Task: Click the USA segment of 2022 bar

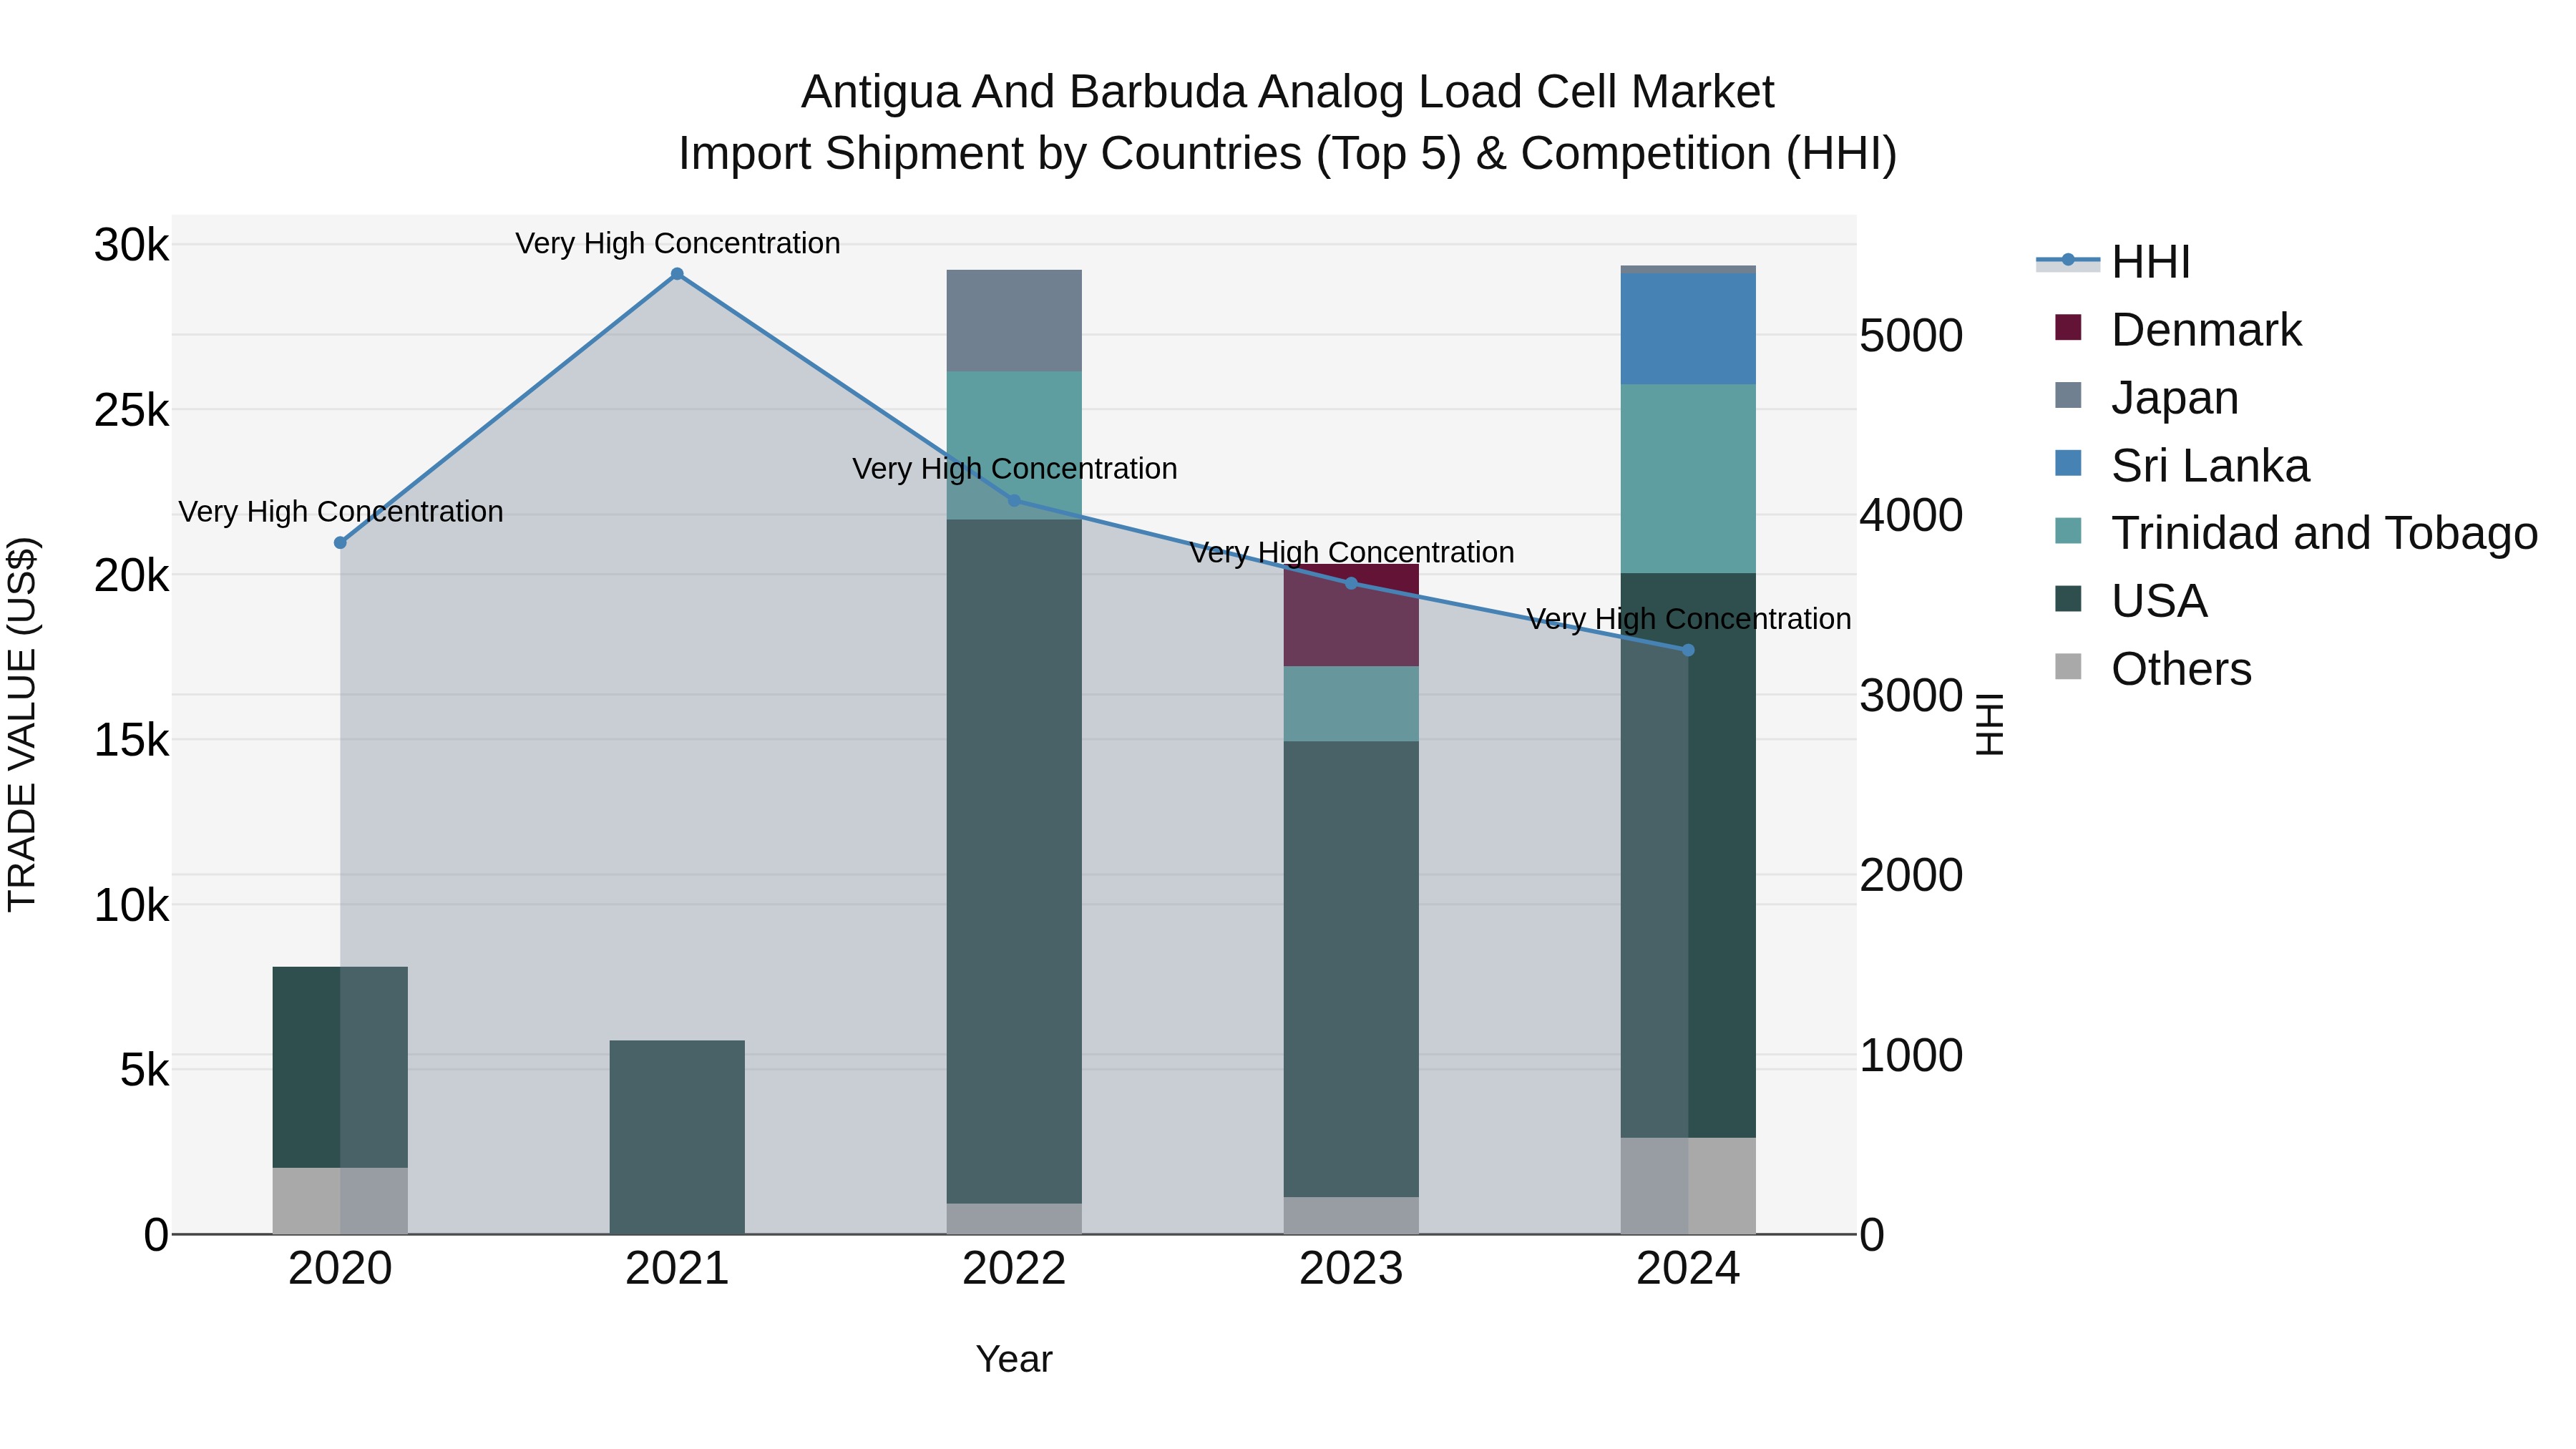Action: tap(1014, 861)
